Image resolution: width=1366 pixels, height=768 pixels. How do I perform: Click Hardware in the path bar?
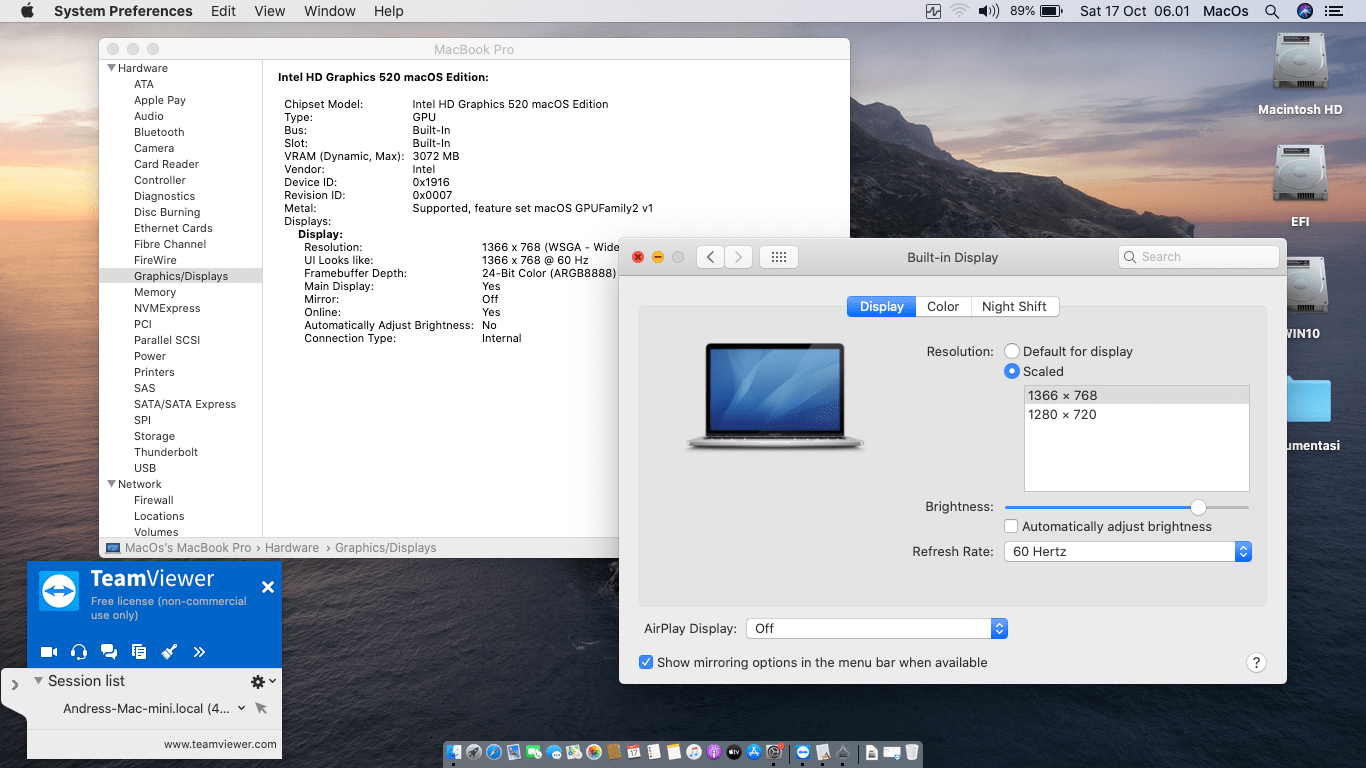click(292, 548)
